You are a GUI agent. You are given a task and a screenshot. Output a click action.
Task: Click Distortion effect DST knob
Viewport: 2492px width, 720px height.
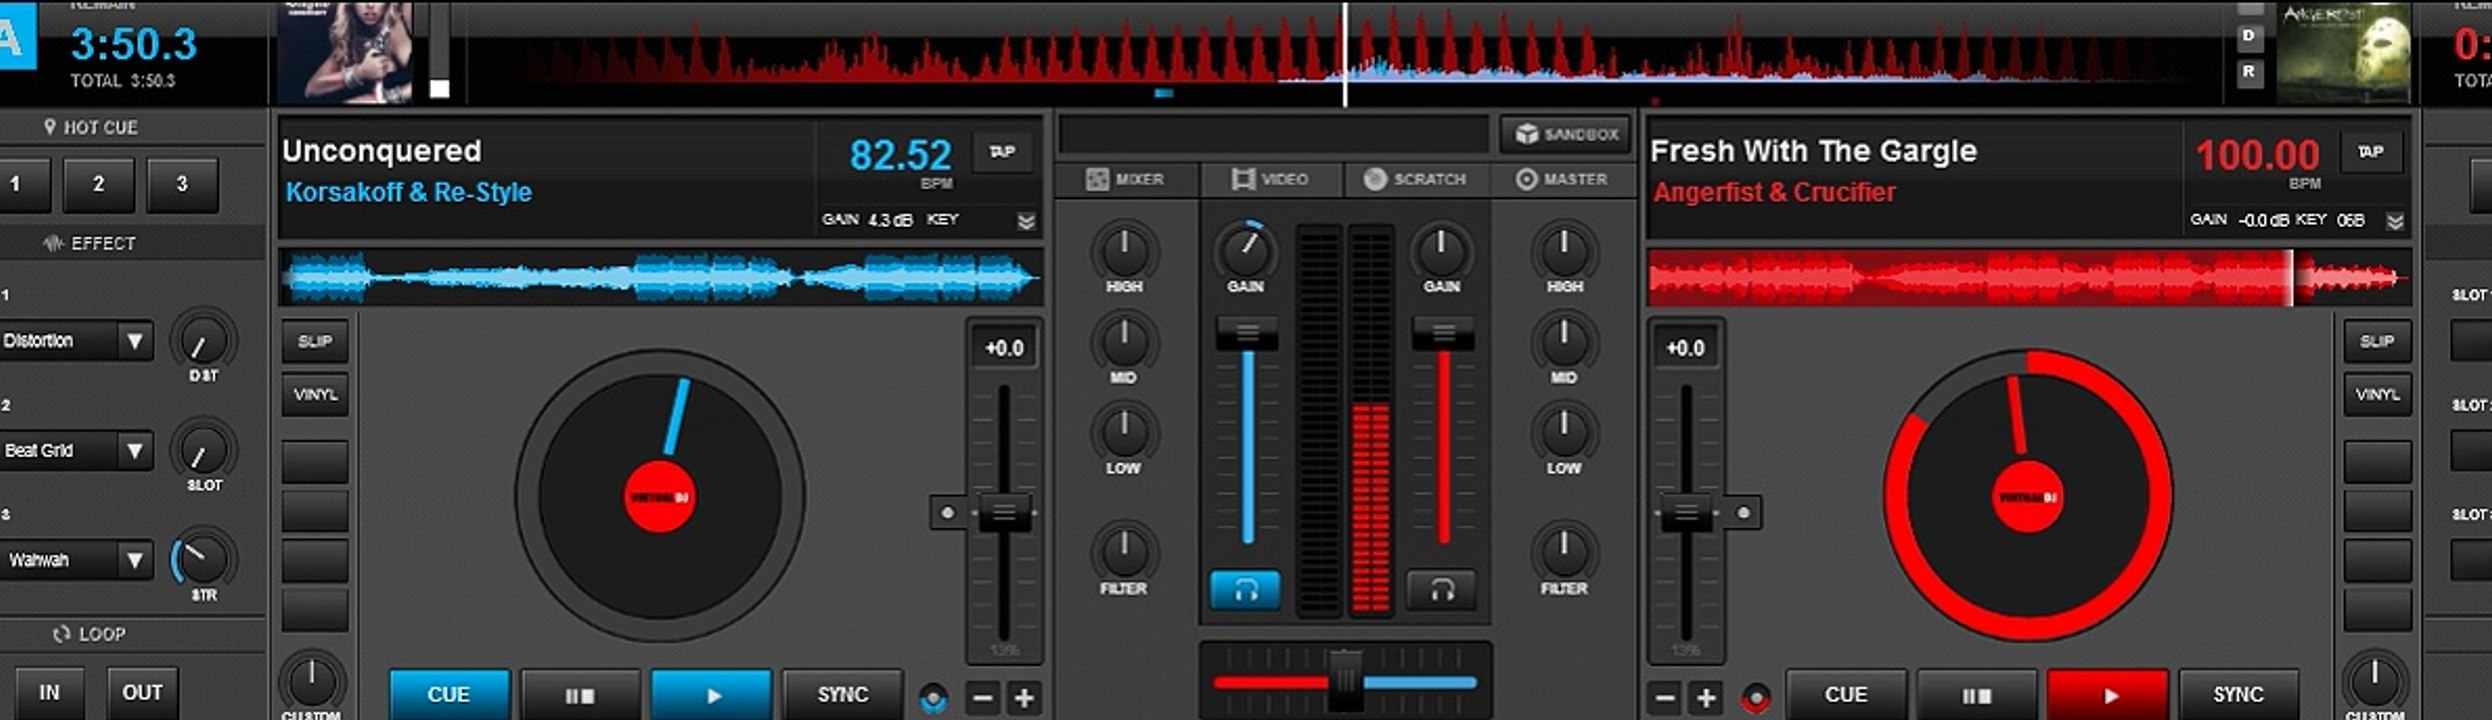point(204,340)
